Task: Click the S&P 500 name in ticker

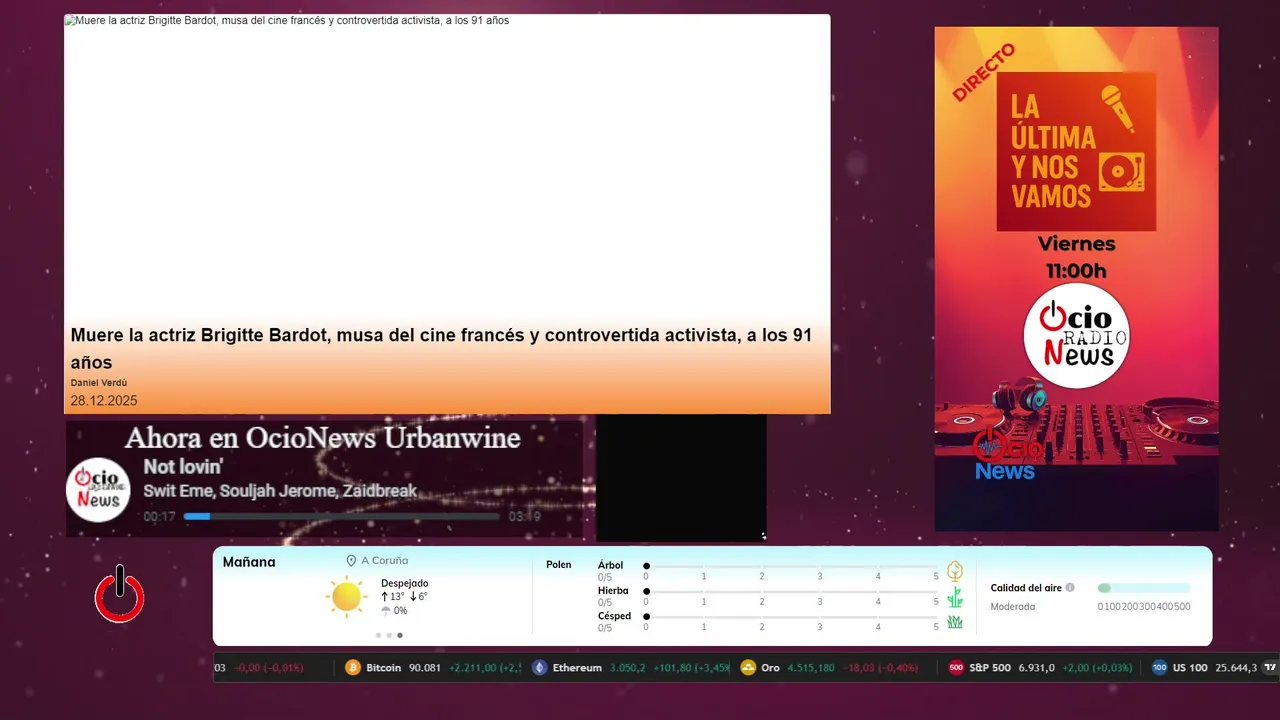Action: point(990,668)
